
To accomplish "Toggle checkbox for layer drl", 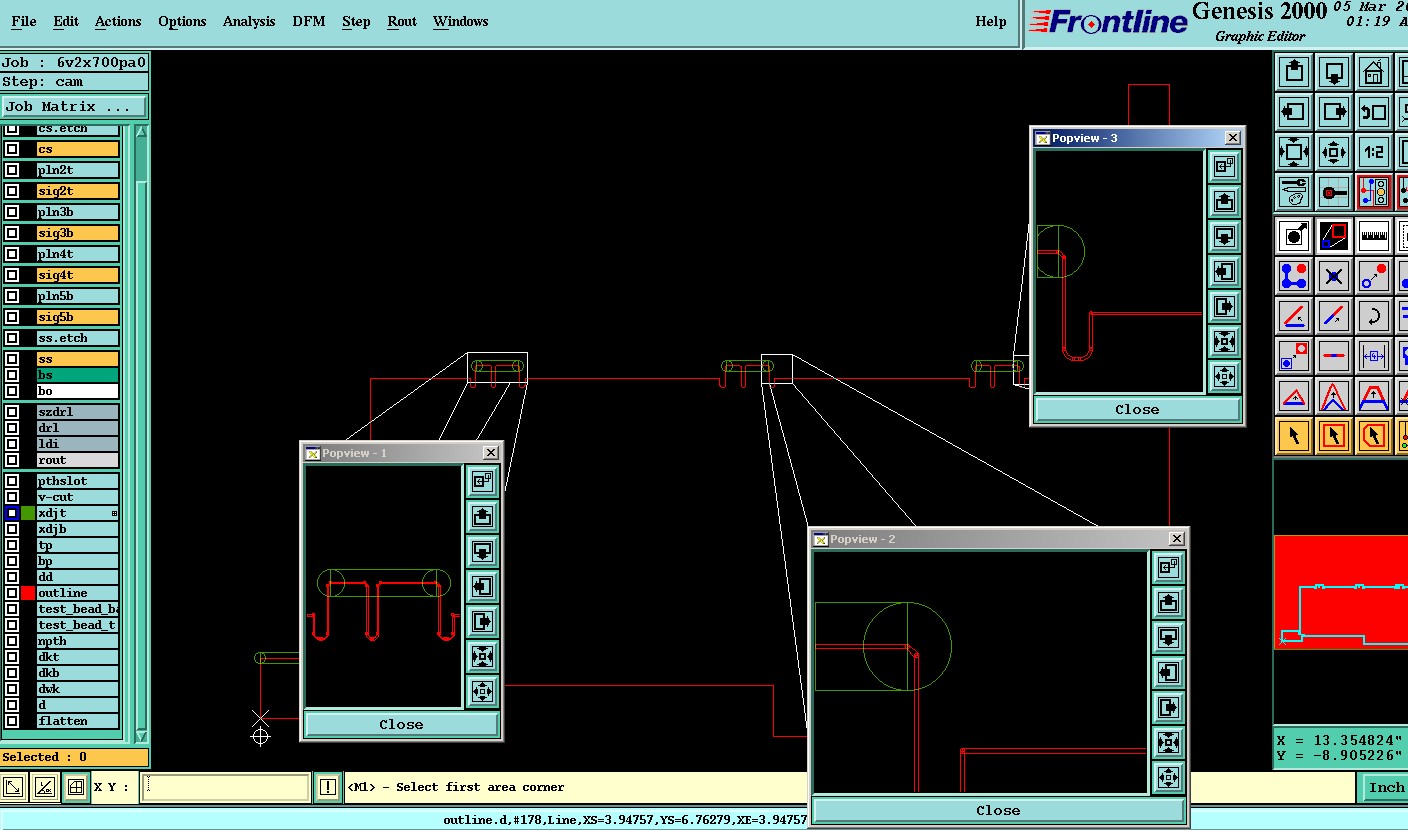I will pyautogui.click(x=12, y=428).
